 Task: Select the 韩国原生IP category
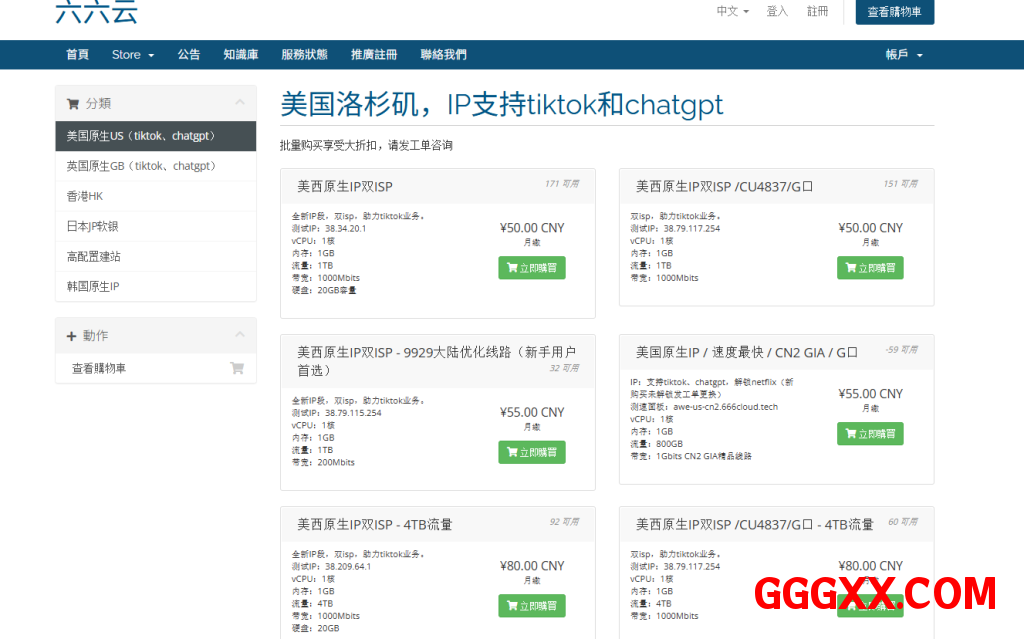[x=93, y=286]
